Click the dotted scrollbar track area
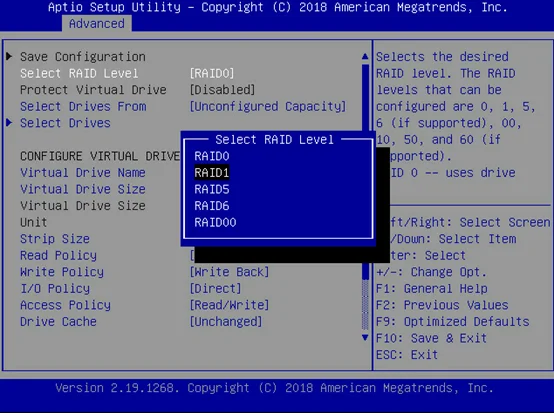Image resolution: width=554 pixels, height=413 pixels. click(365, 305)
